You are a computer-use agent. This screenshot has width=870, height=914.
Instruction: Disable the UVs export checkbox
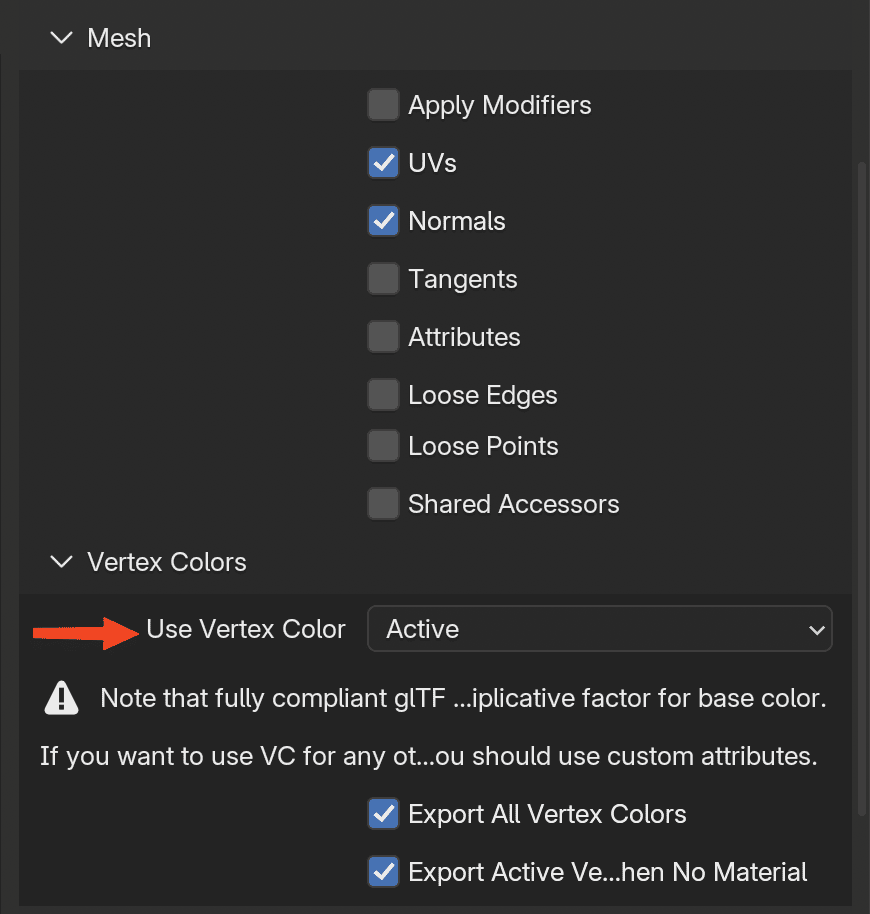[383, 162]
